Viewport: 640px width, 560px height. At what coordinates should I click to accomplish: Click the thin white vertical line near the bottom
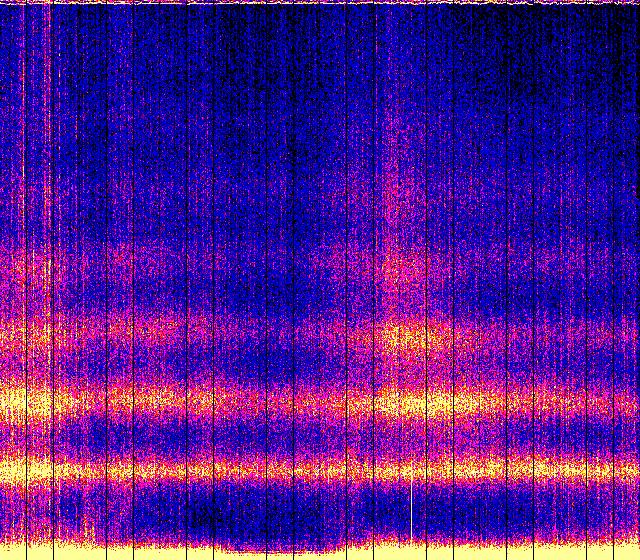[x=412, y=505]
